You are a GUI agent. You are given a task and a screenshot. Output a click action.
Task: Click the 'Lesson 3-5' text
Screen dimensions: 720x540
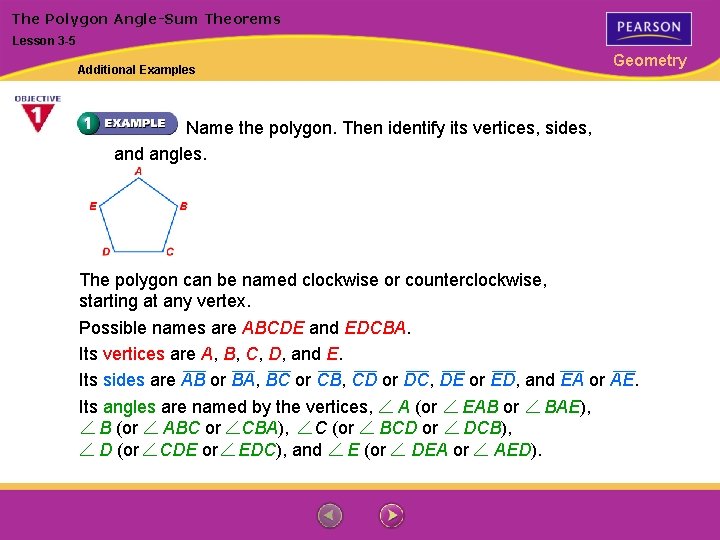pos(44,41)
